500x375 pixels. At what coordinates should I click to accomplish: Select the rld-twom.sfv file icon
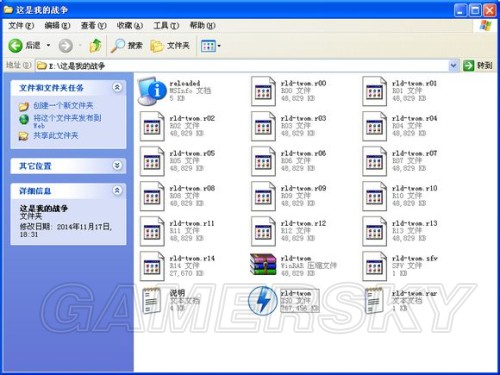tap(374, 266)
